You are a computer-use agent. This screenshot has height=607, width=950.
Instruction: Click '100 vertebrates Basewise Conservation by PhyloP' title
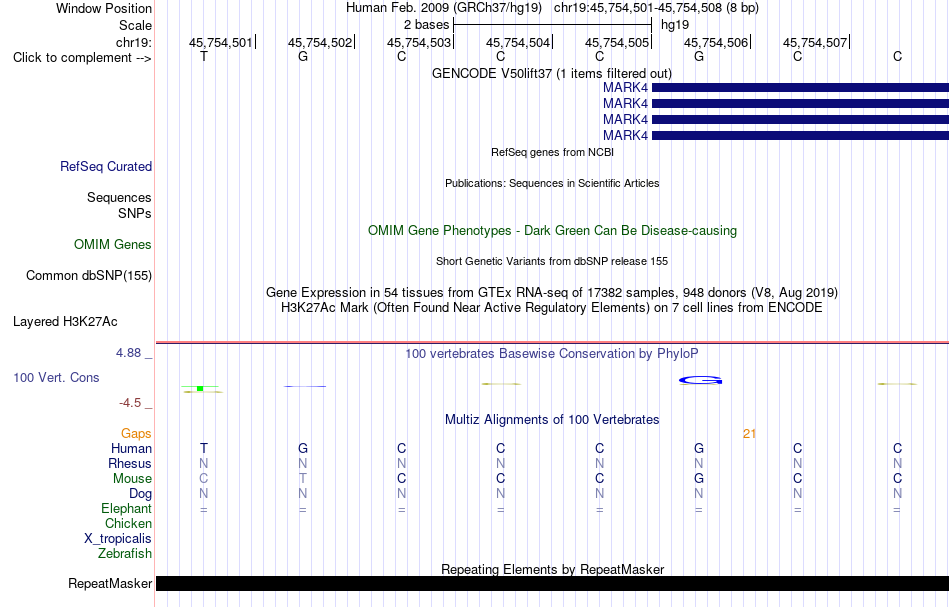click(x=552, y=354)
